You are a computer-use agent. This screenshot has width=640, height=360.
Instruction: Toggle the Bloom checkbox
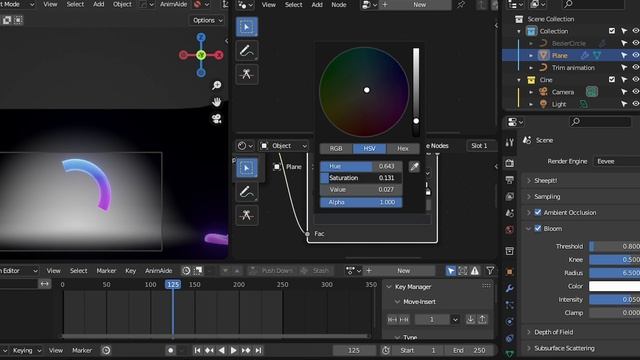[538, 228]
